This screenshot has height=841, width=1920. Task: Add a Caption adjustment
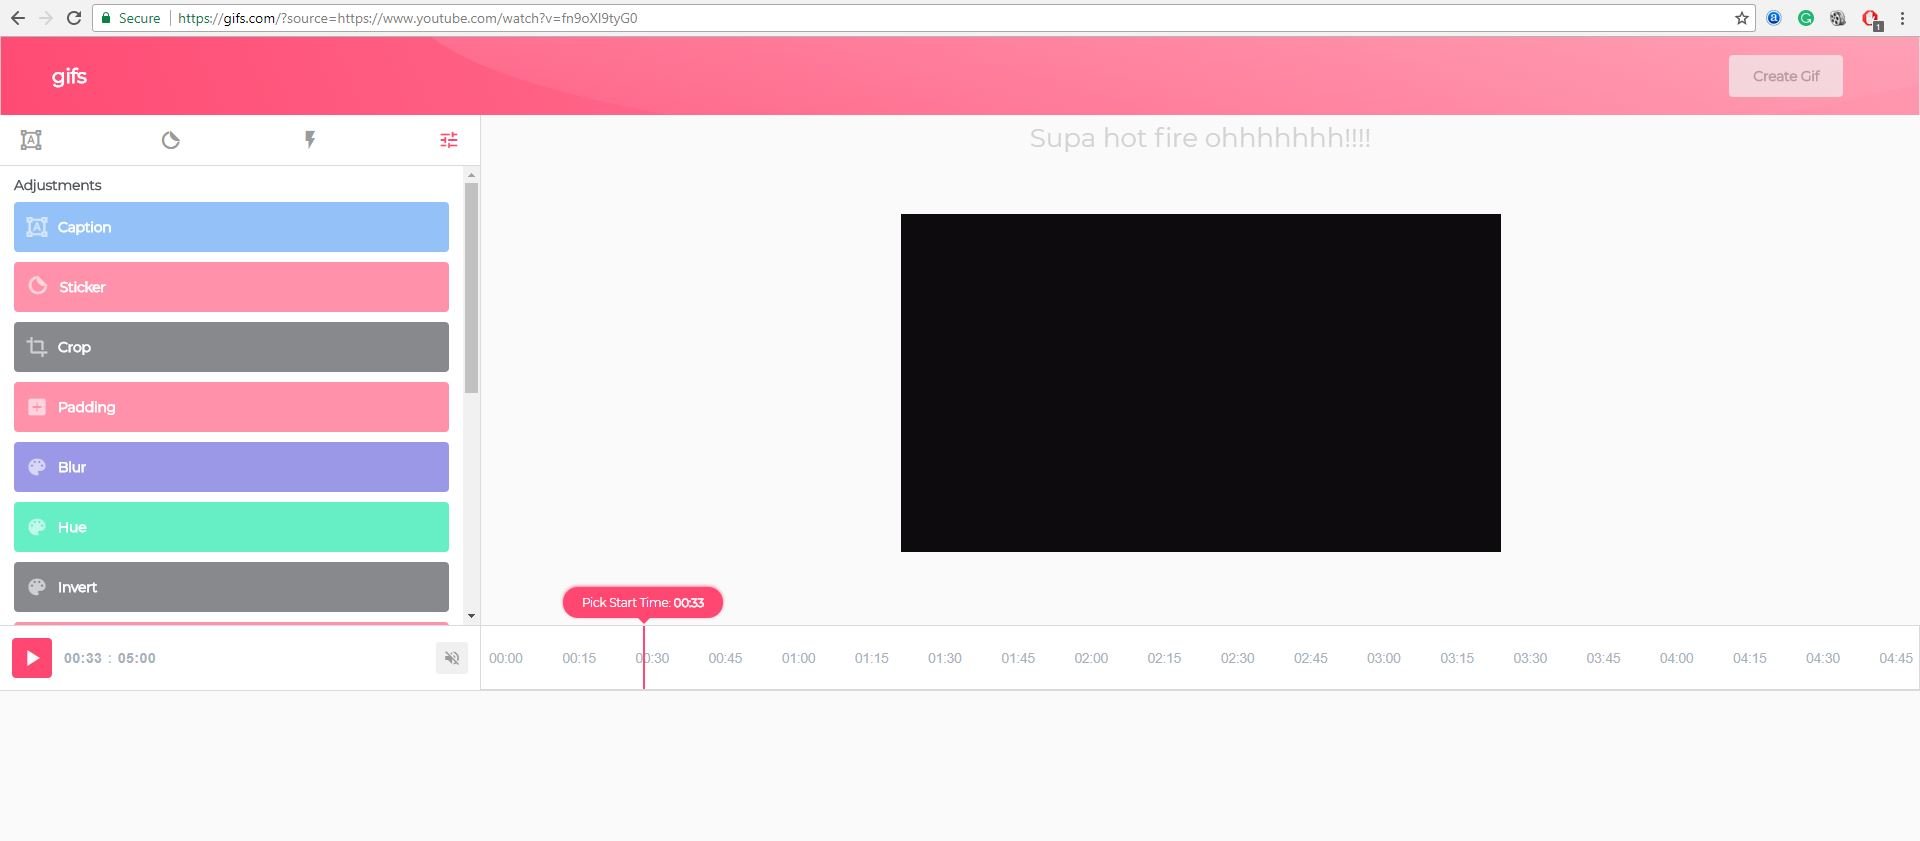[231, 227]
